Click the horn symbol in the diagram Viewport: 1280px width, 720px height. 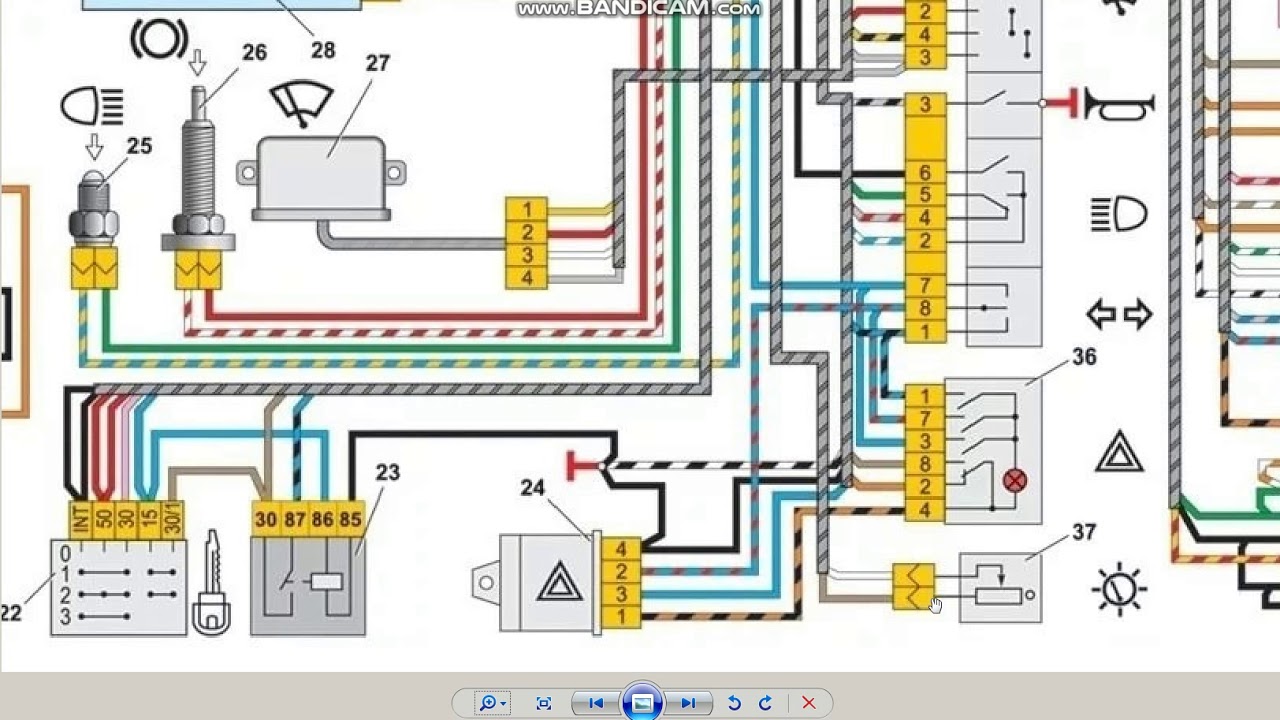click(1119, 105)
